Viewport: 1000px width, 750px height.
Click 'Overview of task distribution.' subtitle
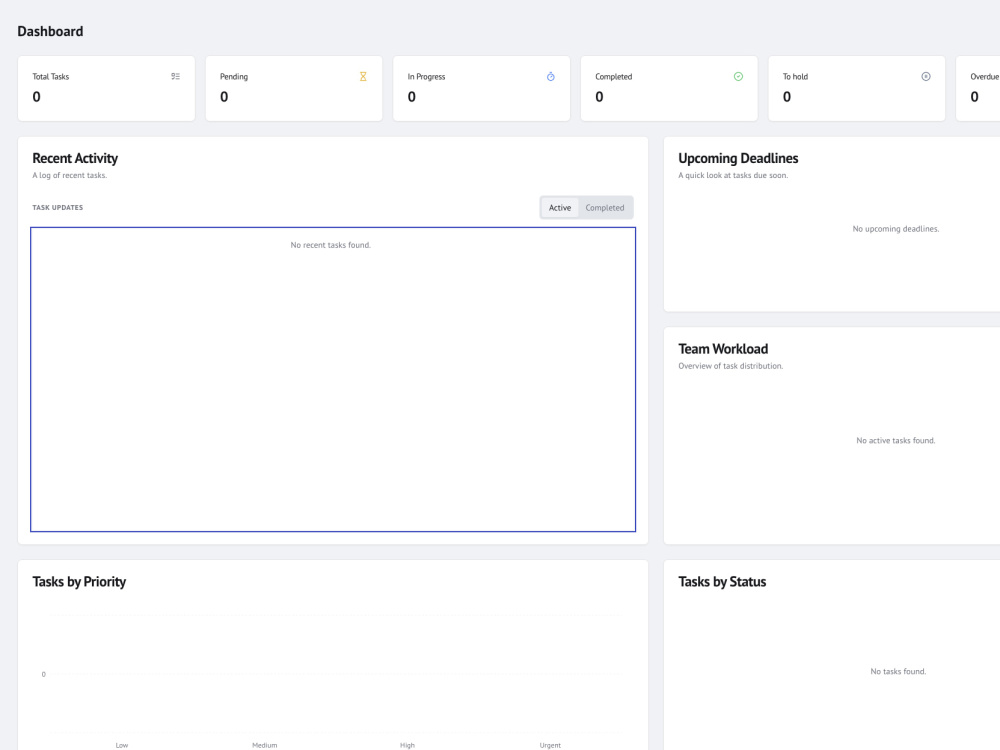coord(730,366)
